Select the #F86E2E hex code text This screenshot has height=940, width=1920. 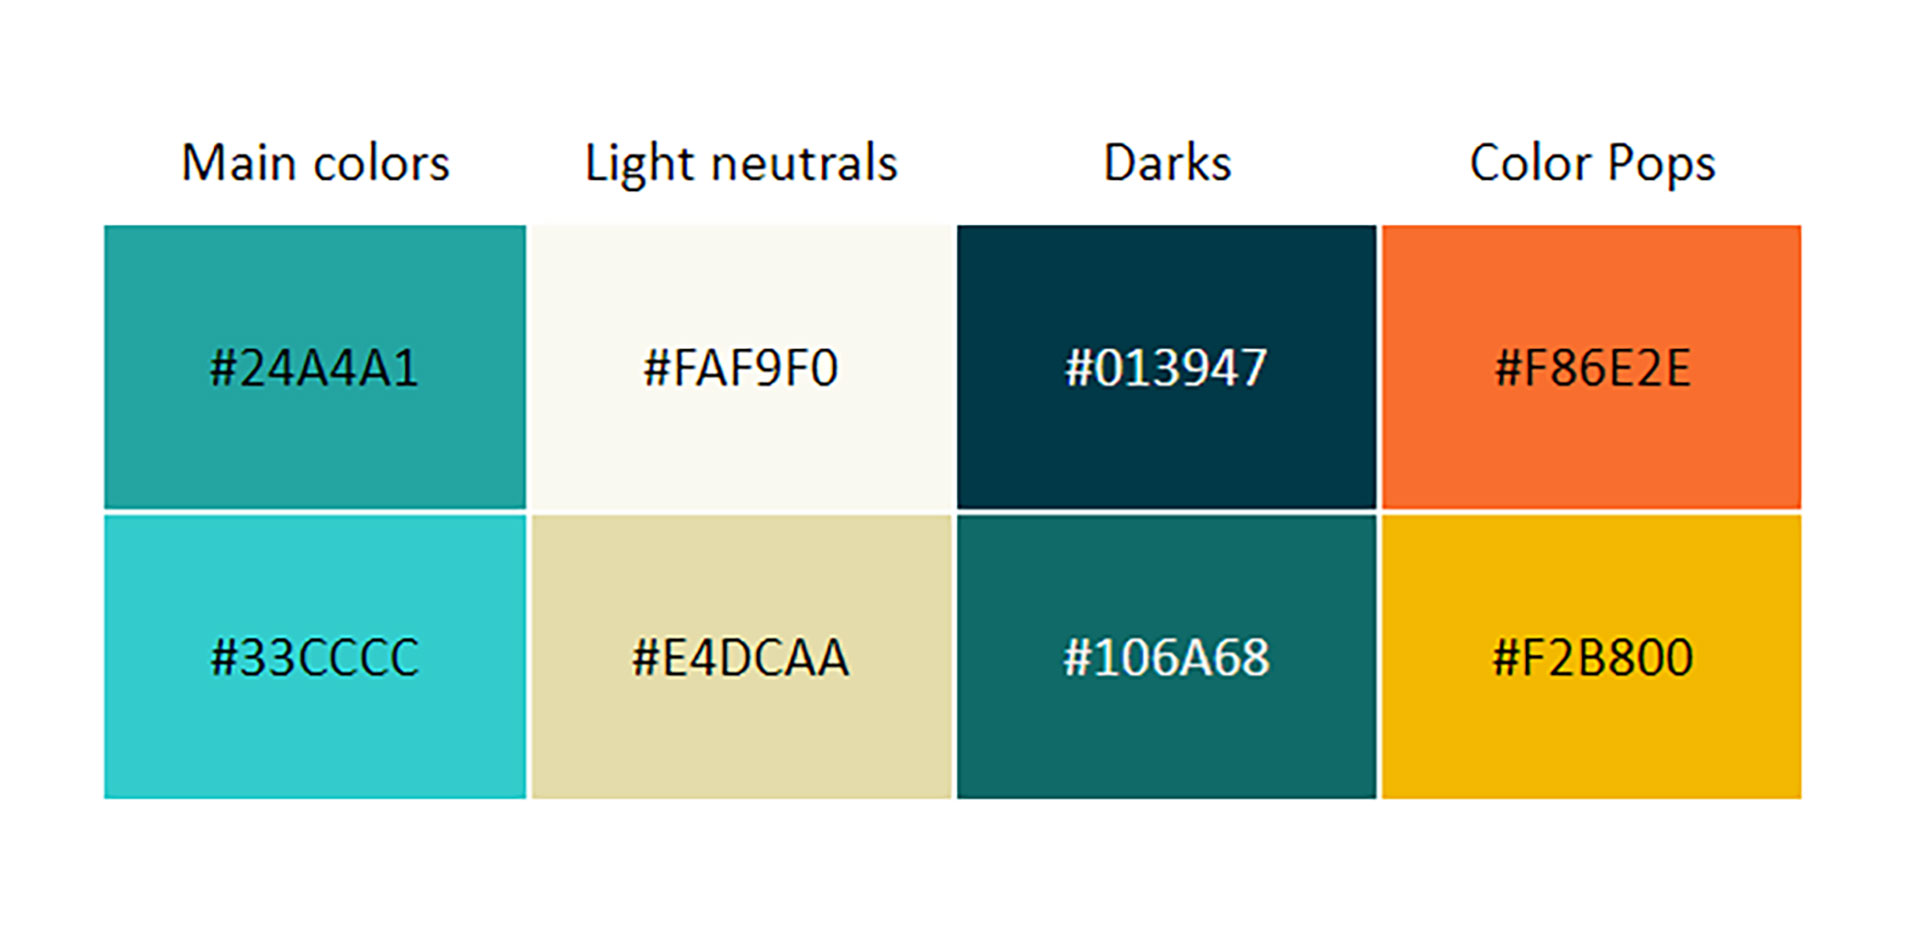coord(1592,368)
